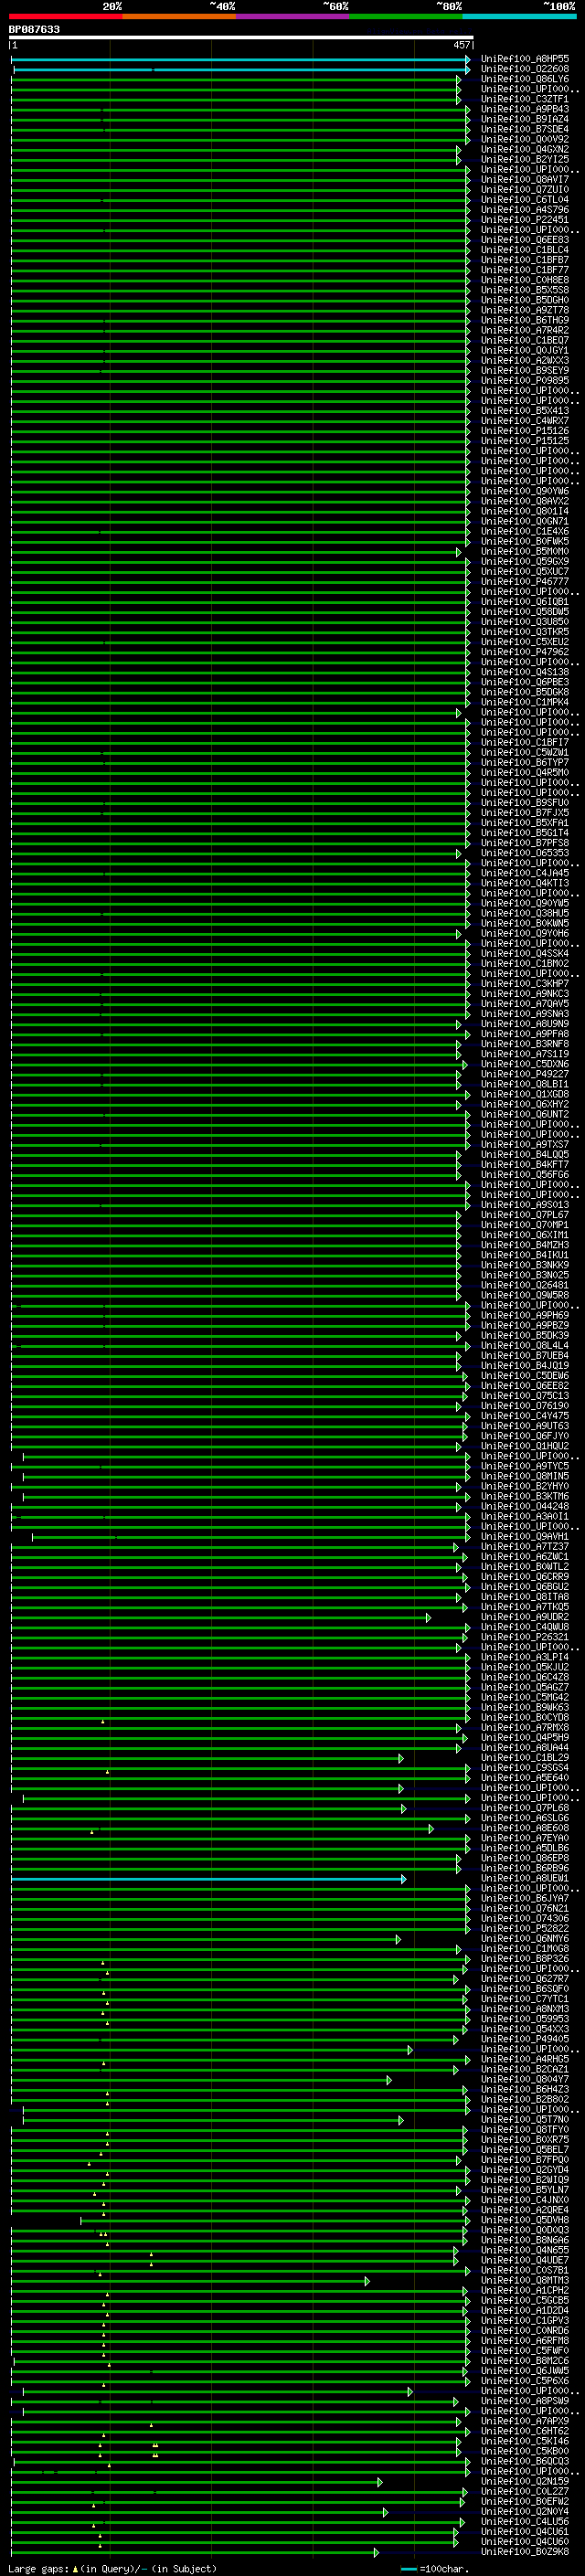
Task: Select label UniRef100_A4S796
Action: (525, 209)
